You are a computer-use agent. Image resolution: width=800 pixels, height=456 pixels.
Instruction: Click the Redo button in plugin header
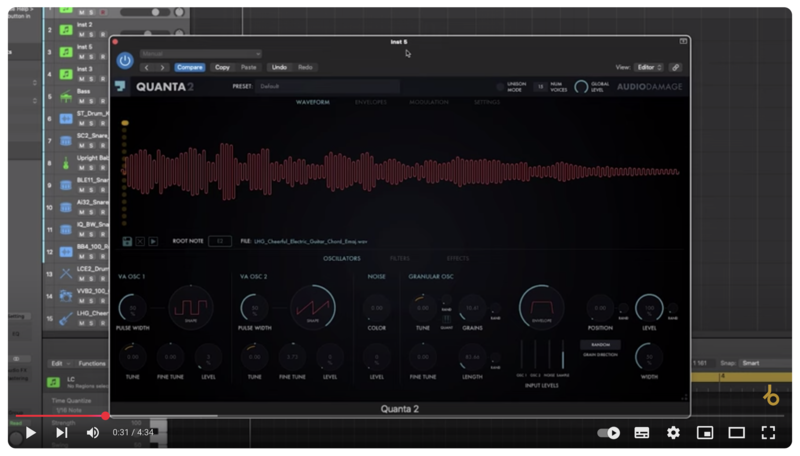(x=305, y=67)
